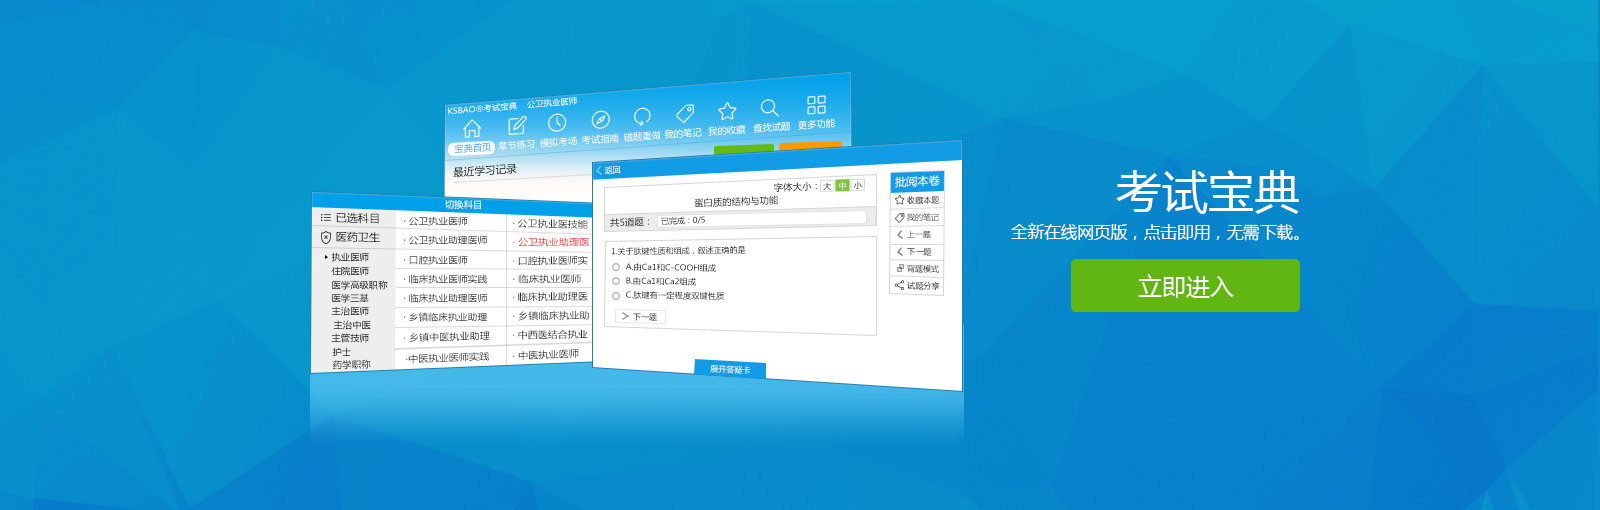1600x510 pixels.
Task: Select answer option C radio button
Action: (x=616, y=295)
